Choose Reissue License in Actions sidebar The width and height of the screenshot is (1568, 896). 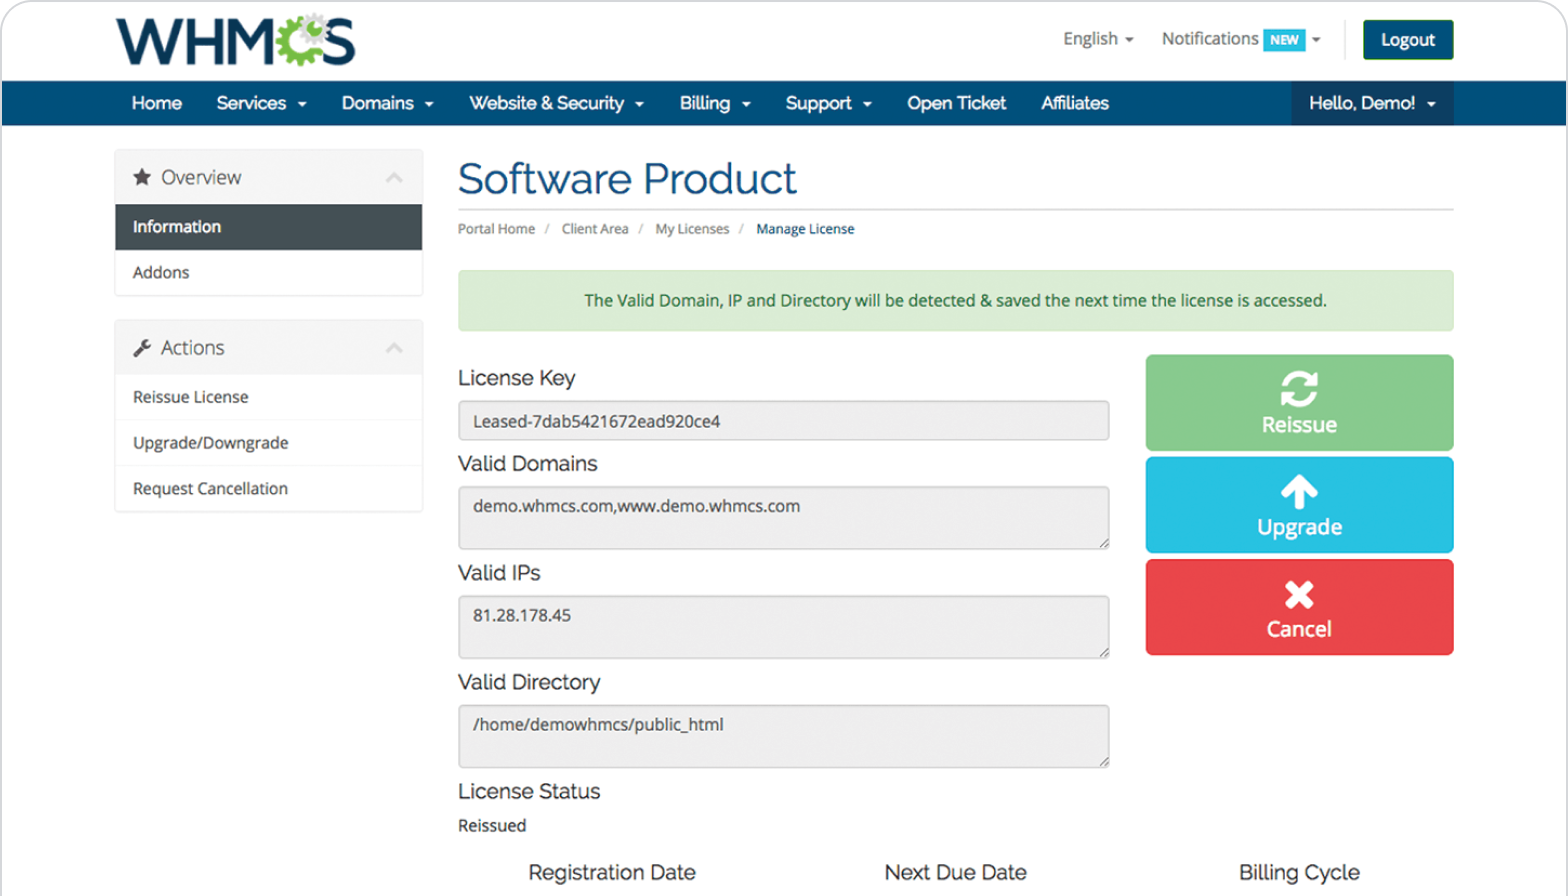coord(268,397)
